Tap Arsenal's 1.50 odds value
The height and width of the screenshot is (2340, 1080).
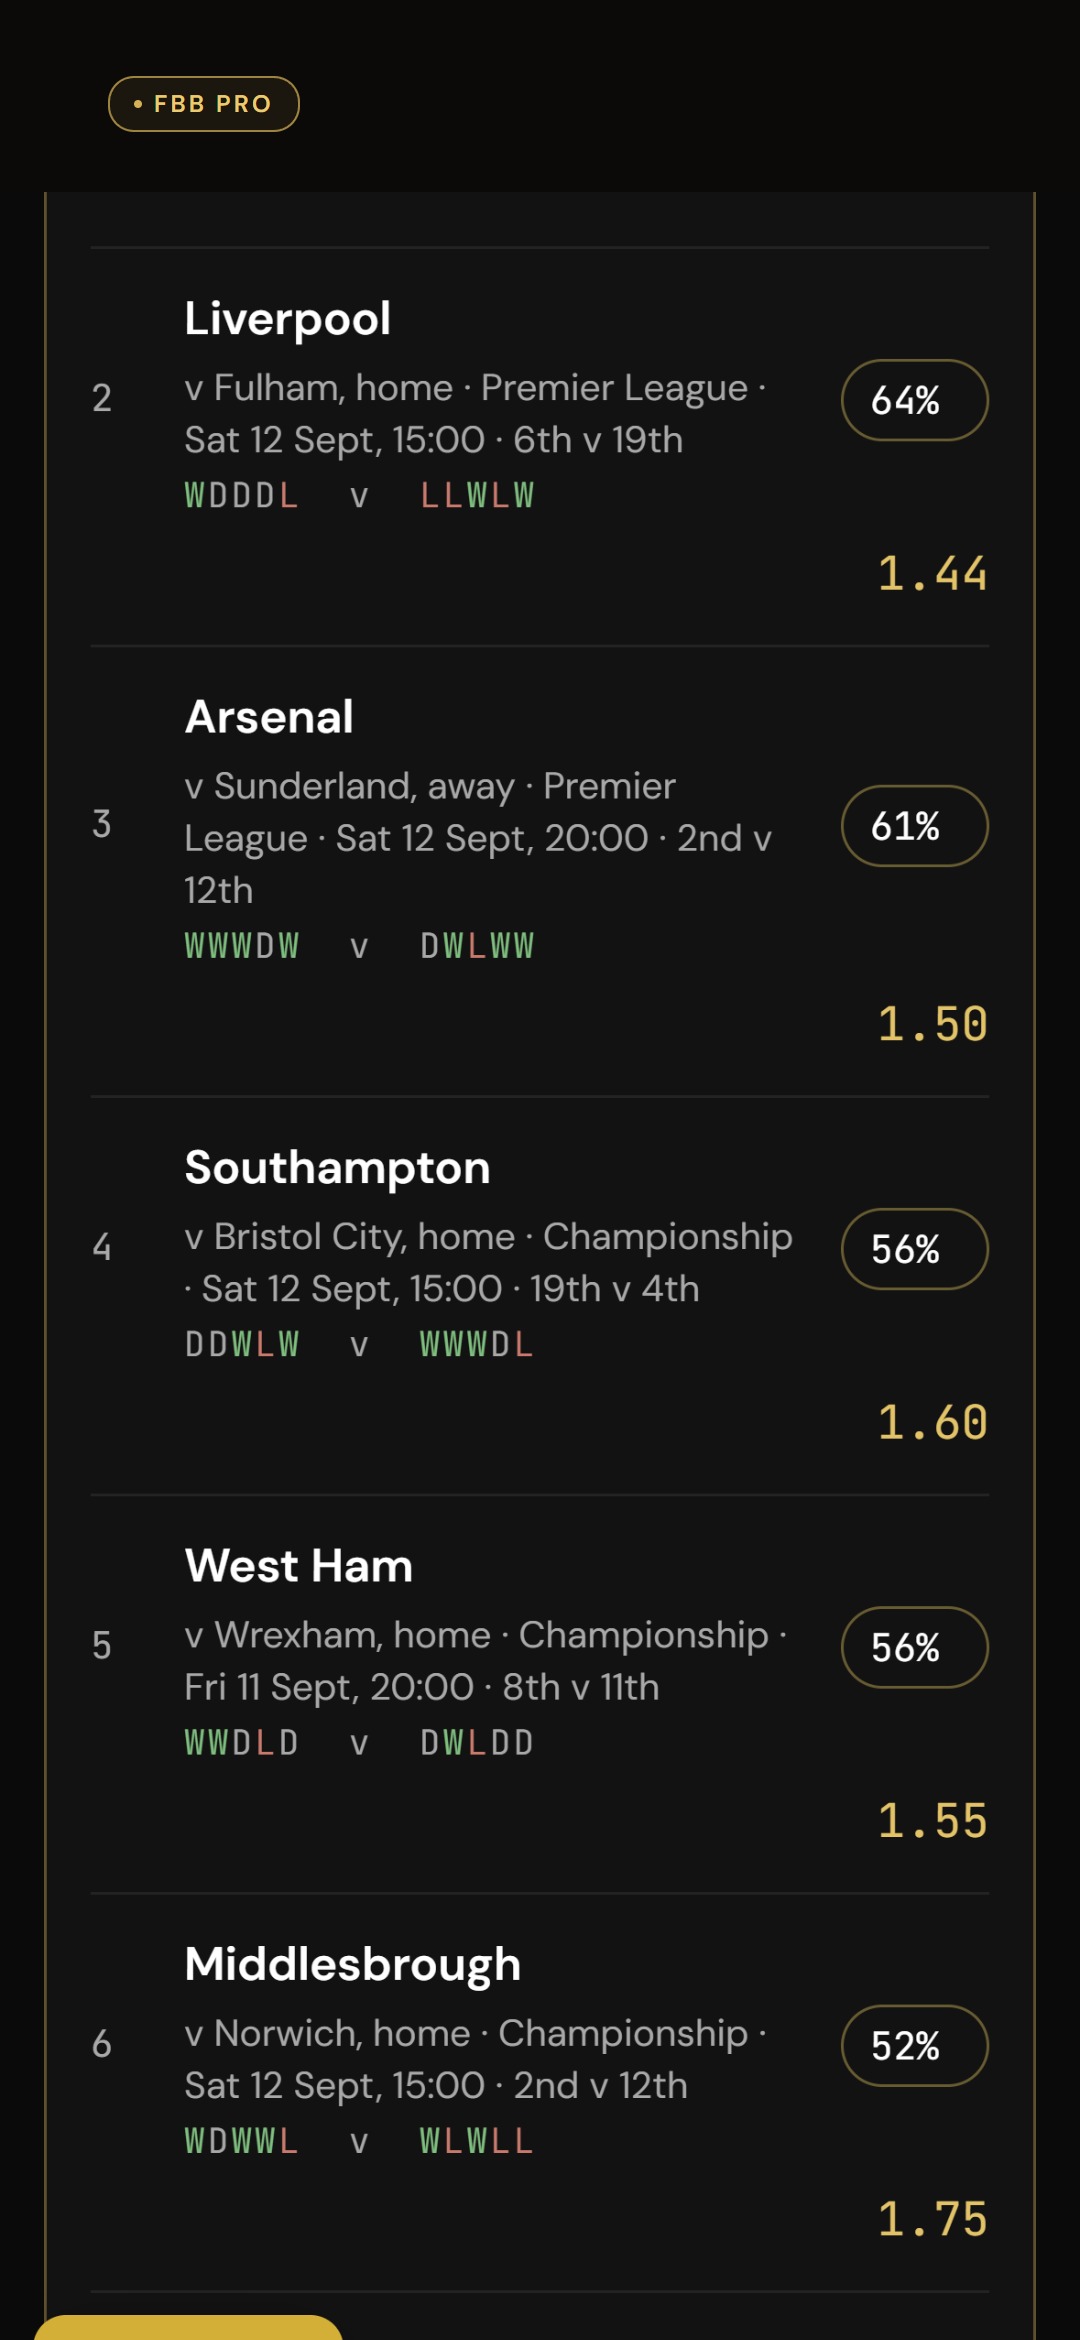[x=932, y=1024]
